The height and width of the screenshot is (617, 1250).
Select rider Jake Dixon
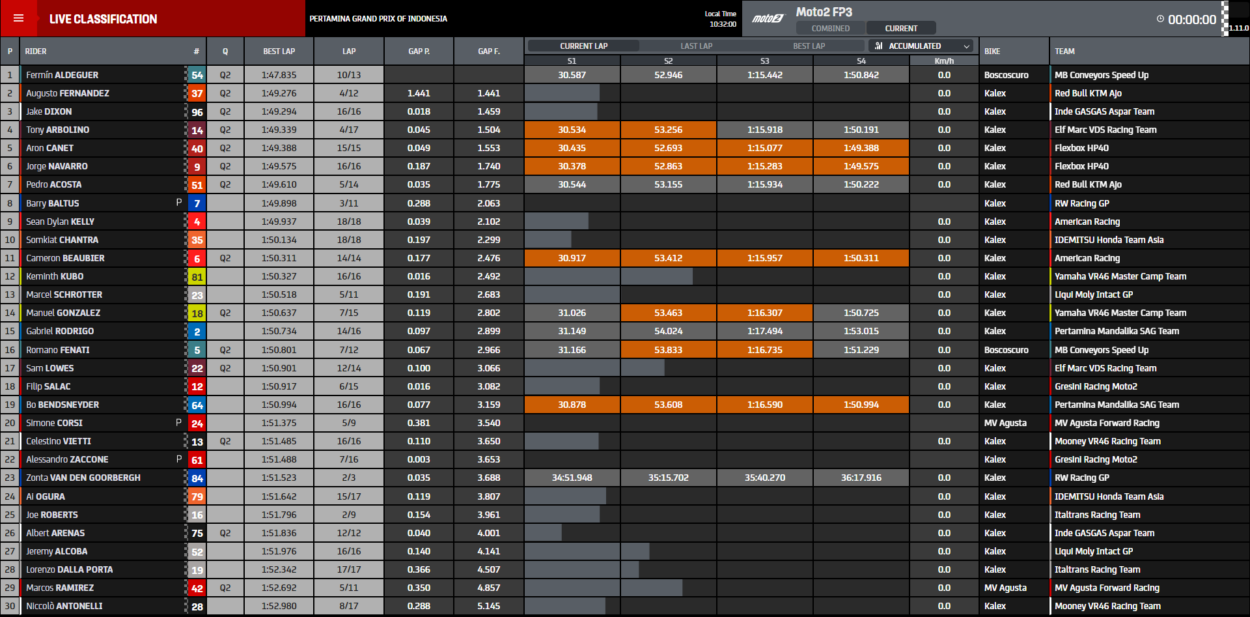(x=49, y=112)
